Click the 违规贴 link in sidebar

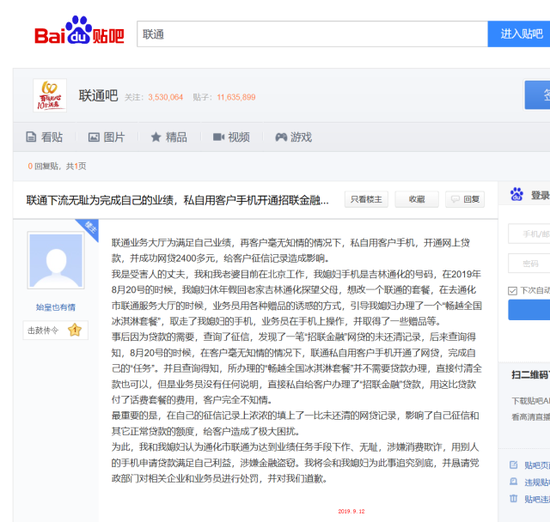point(537,482)
